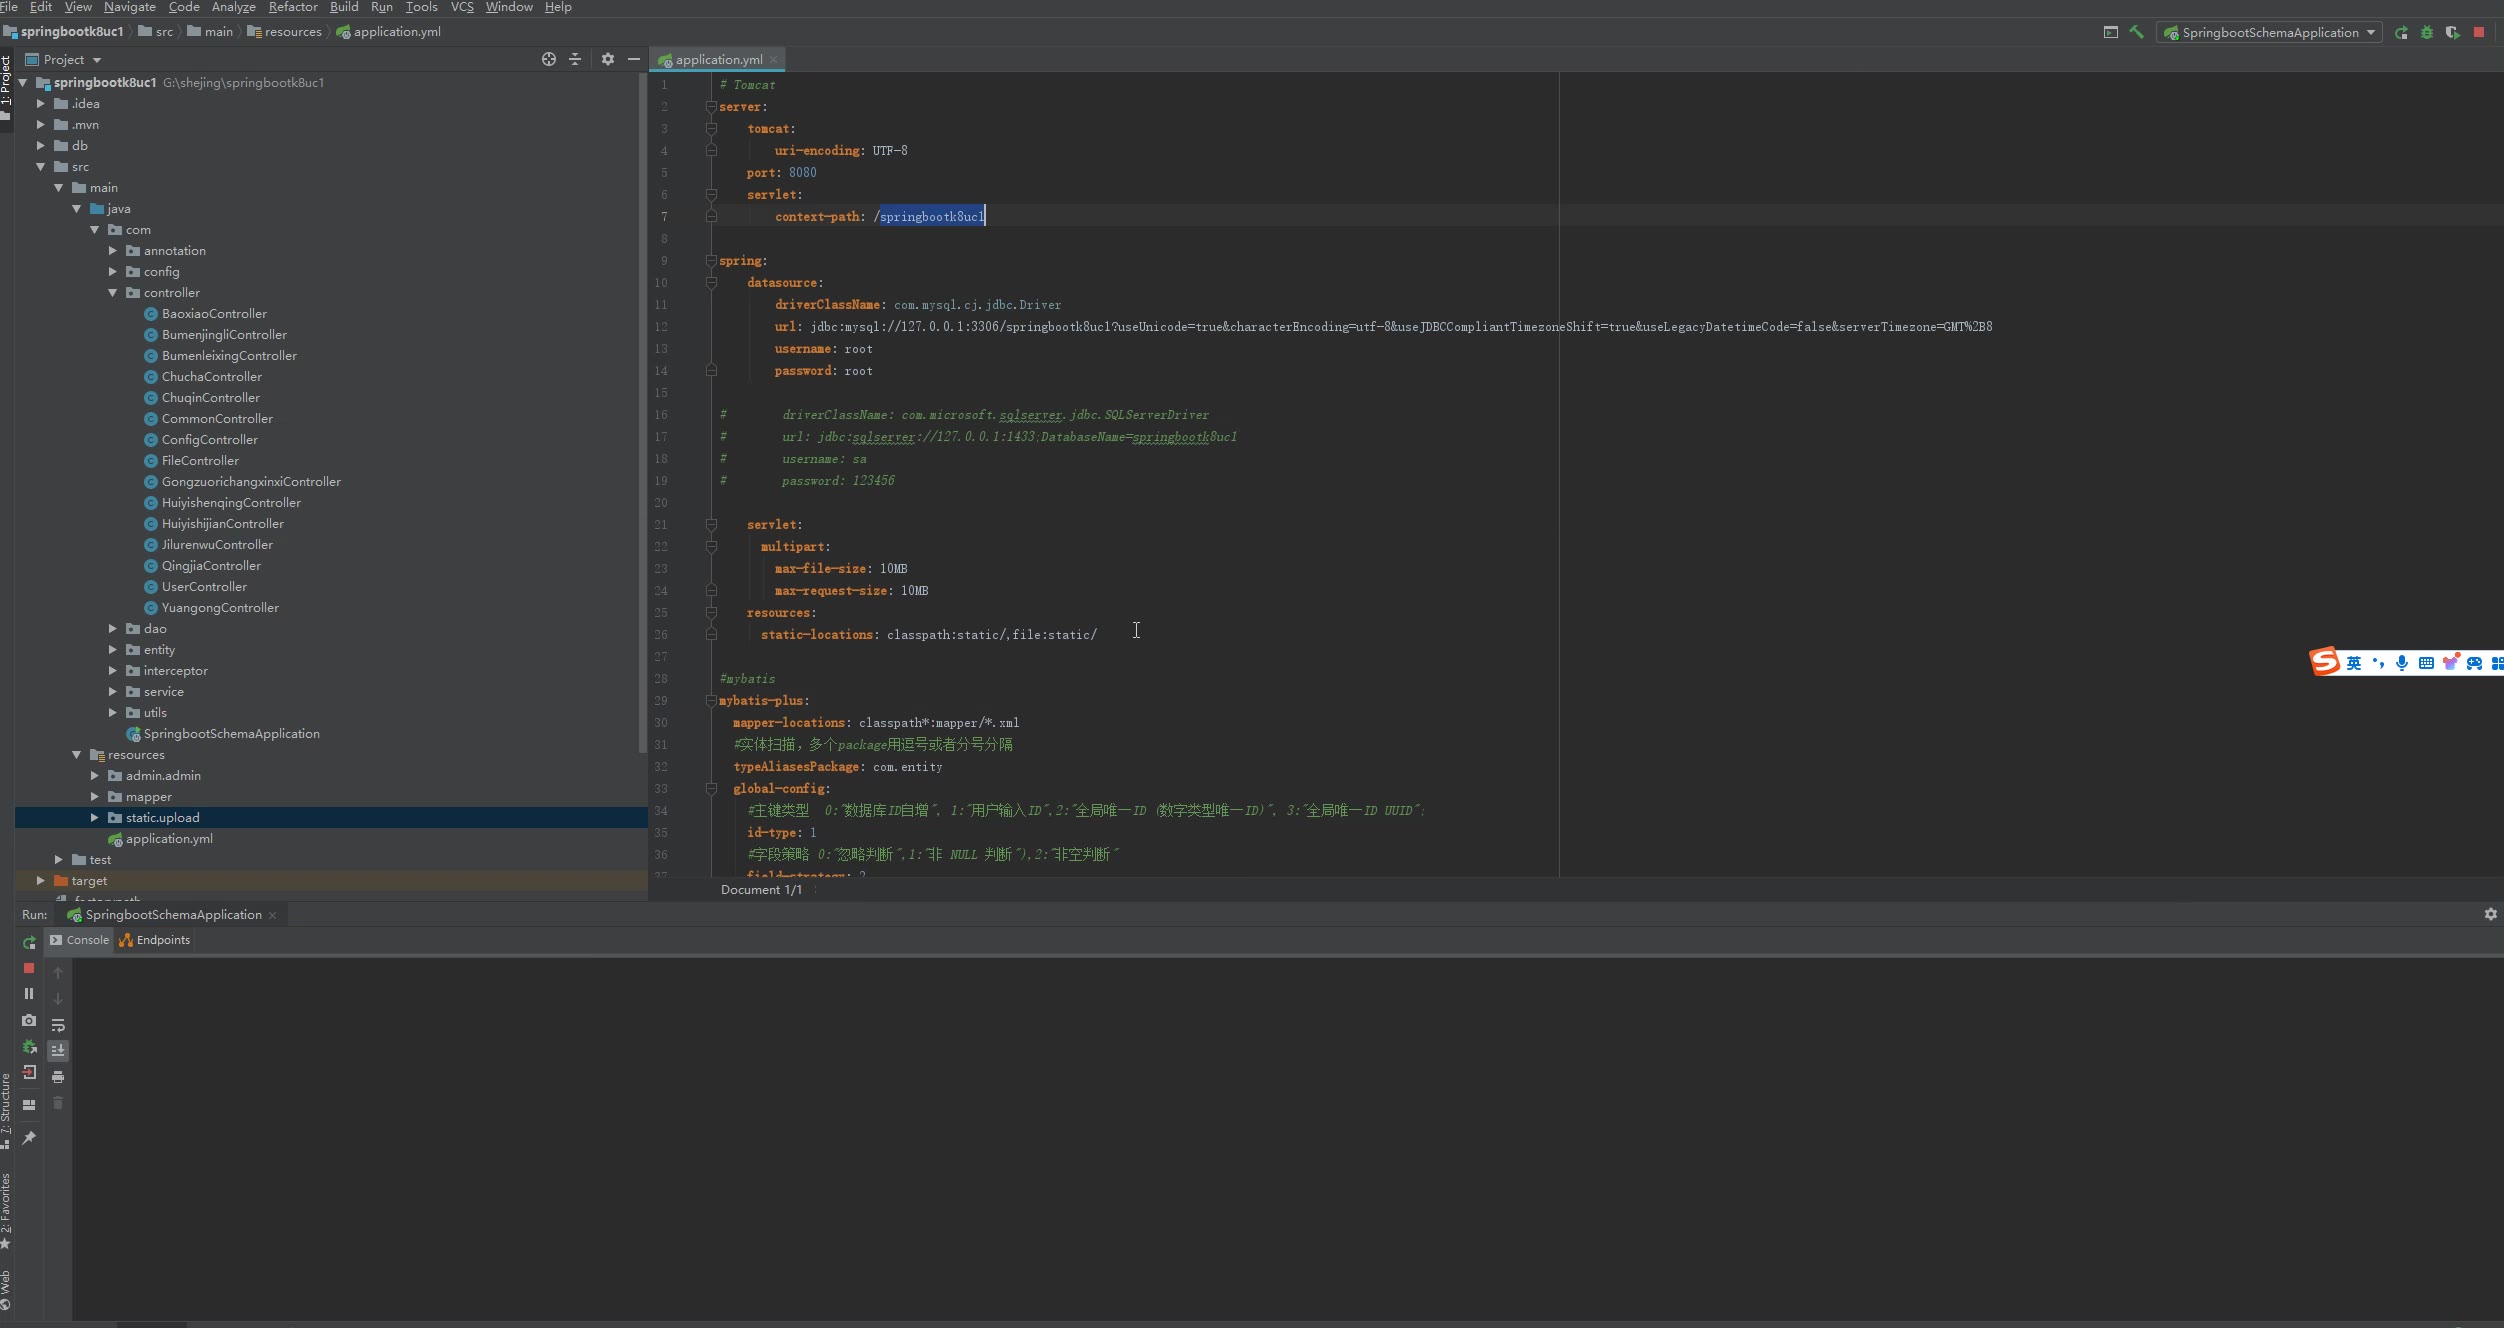Rerun SpringbootSchemaApplication in Run panel
2504x1328 pixels.
pos(29,942)
